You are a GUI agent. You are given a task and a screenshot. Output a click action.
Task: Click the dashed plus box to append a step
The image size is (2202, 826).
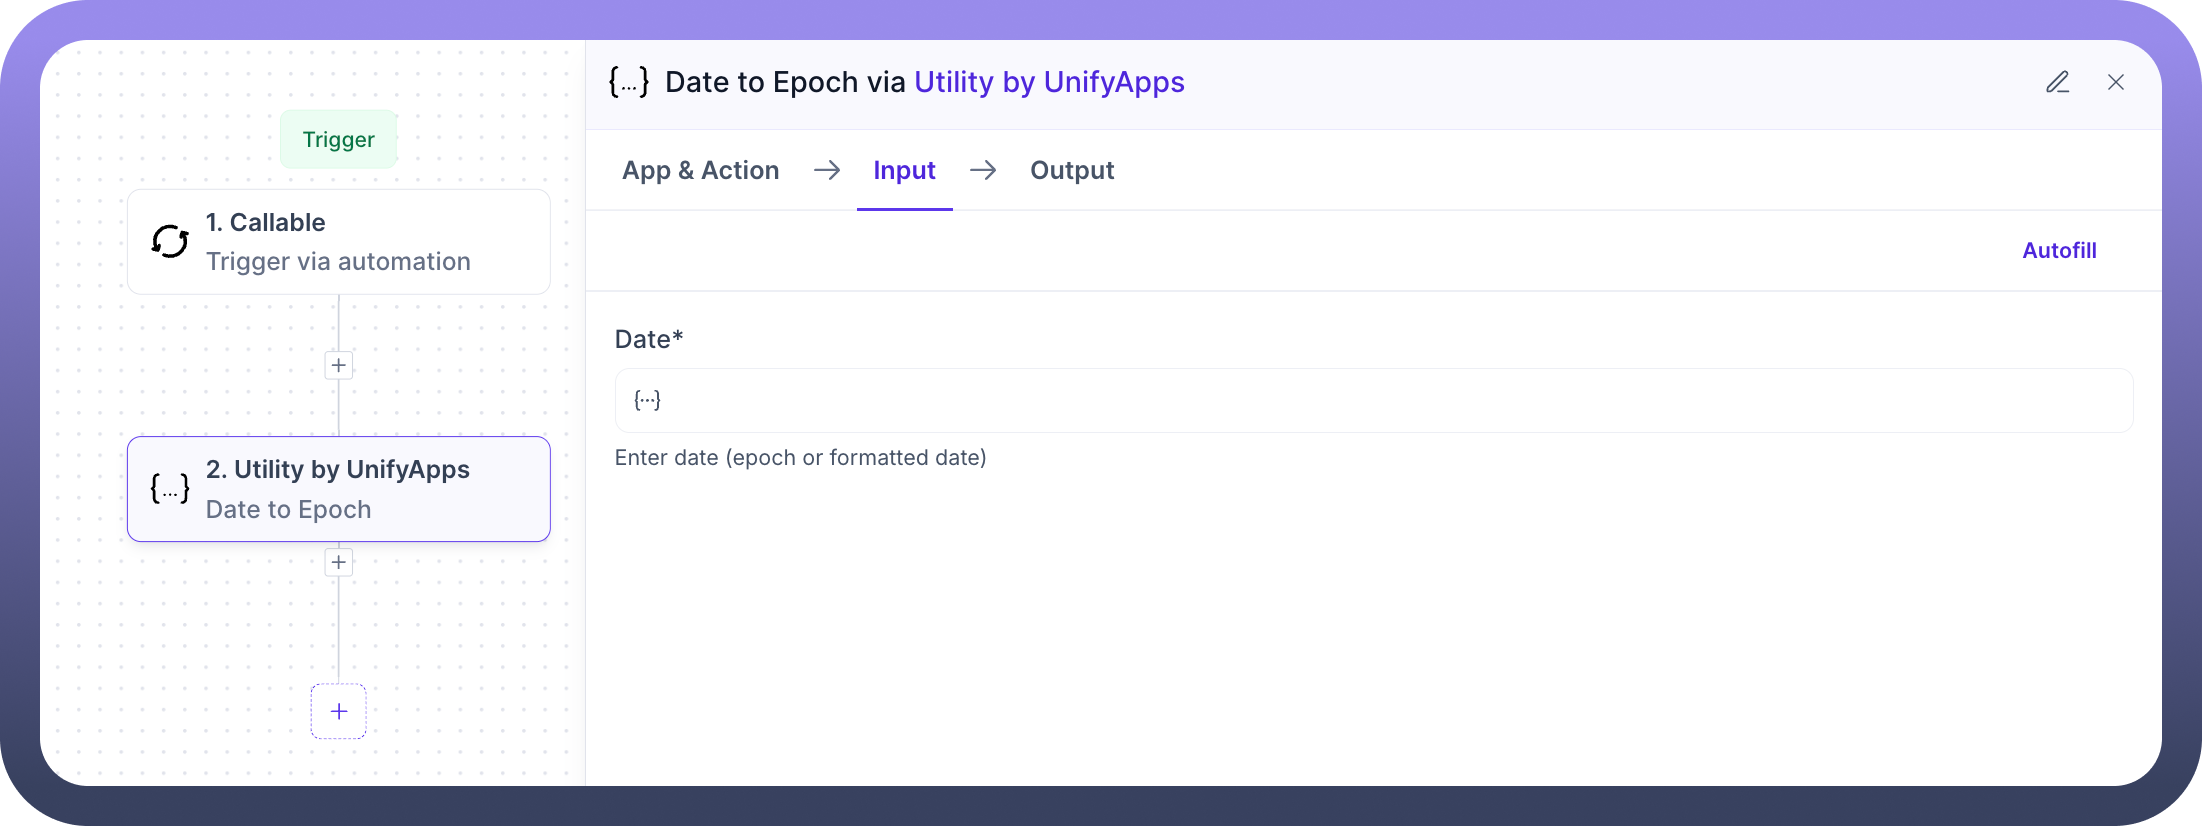point(339,711)
